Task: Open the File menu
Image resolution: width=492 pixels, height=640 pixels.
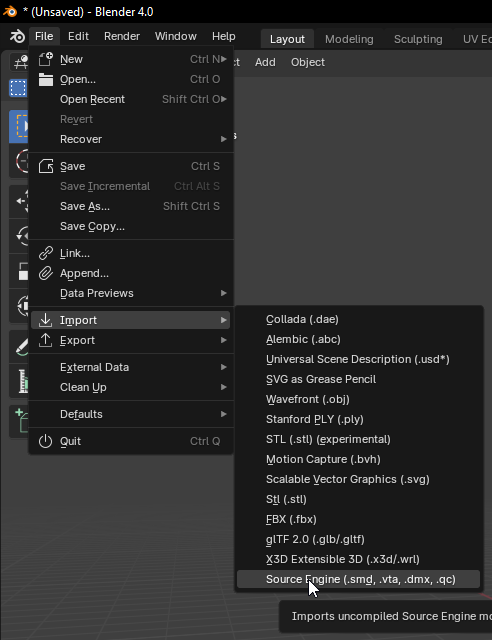Action: point(44,36)
